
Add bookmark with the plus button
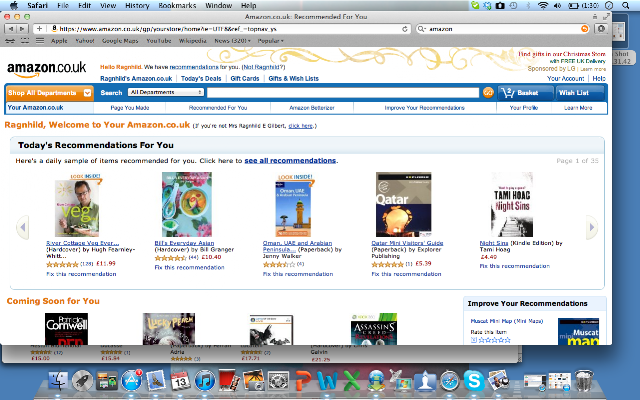pos(39,29)
